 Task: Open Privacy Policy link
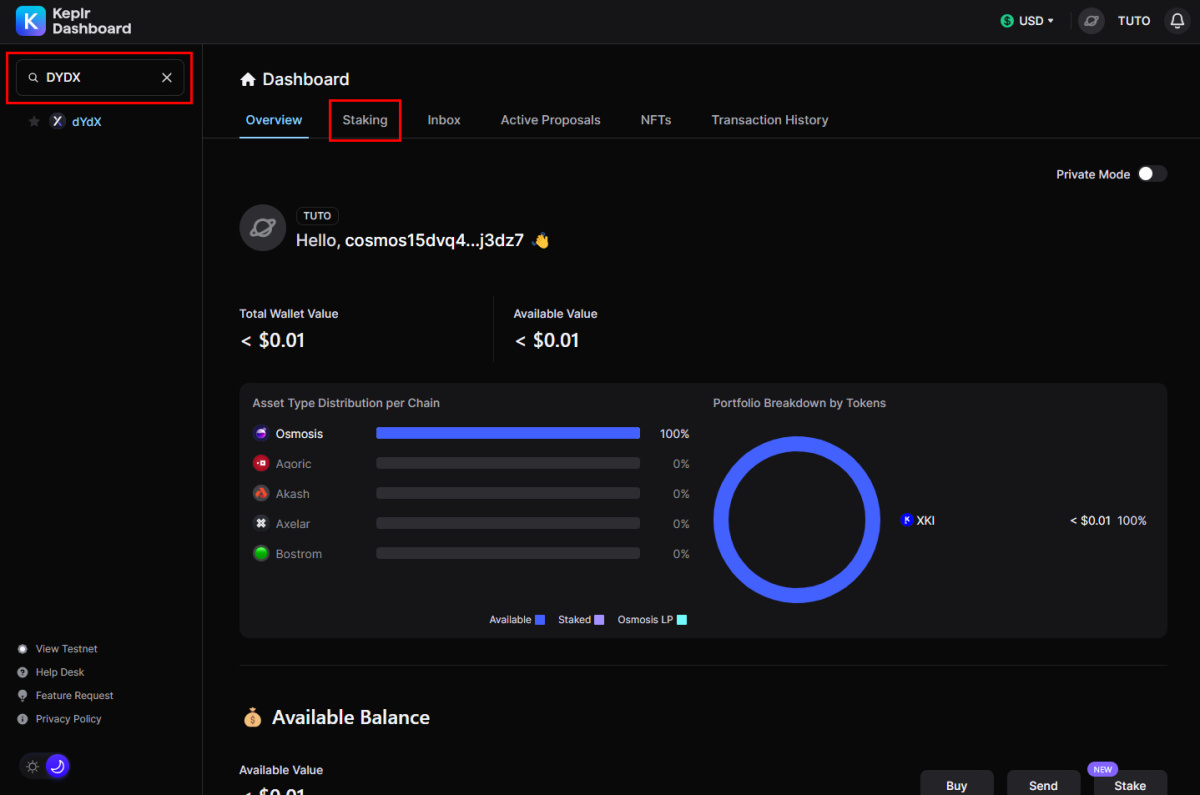(69, 719)
